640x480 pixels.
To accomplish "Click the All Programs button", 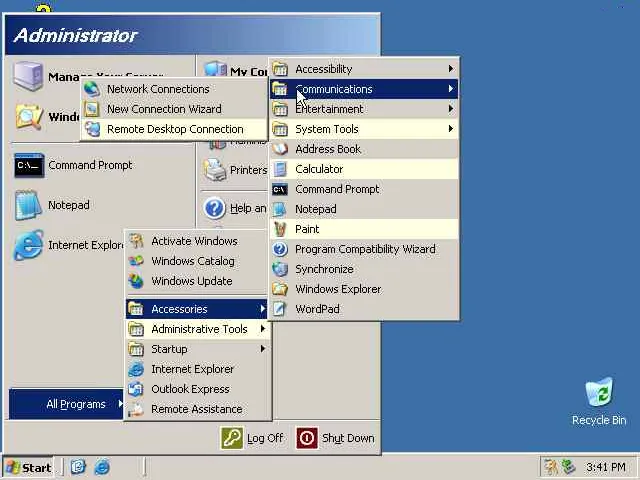I will pos(66,404).
